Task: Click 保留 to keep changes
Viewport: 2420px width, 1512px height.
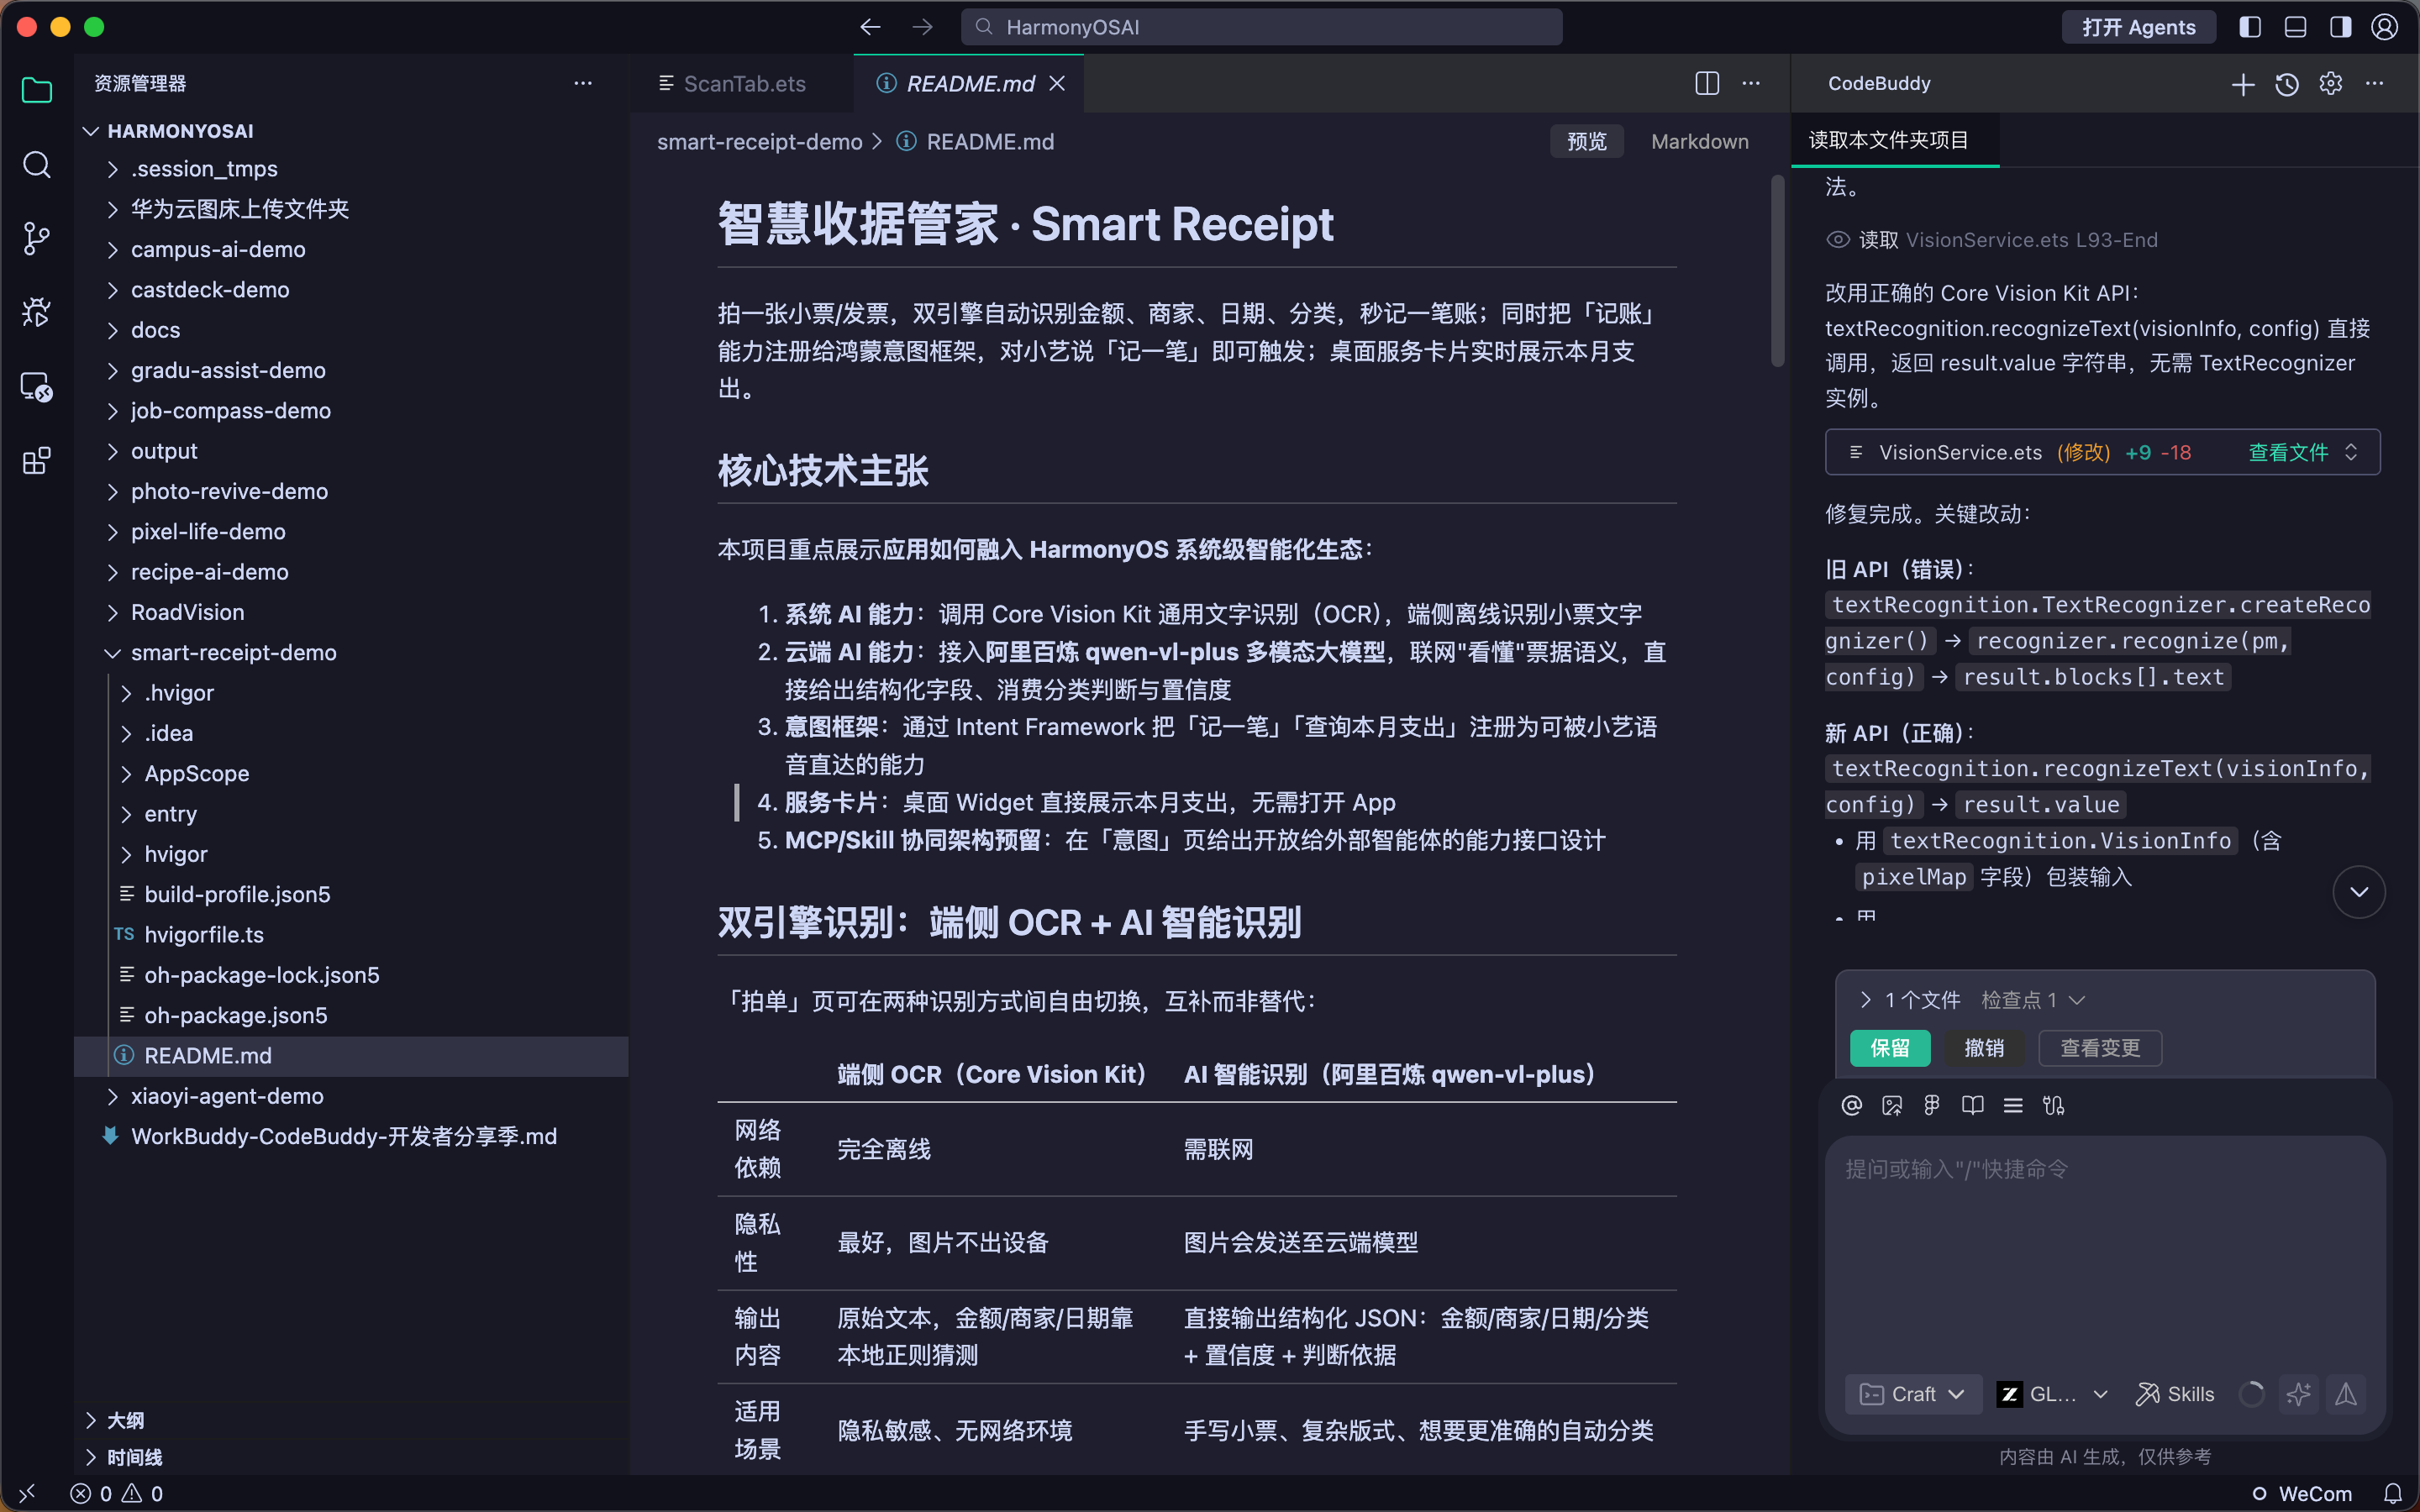Action: (1890, 1048)
